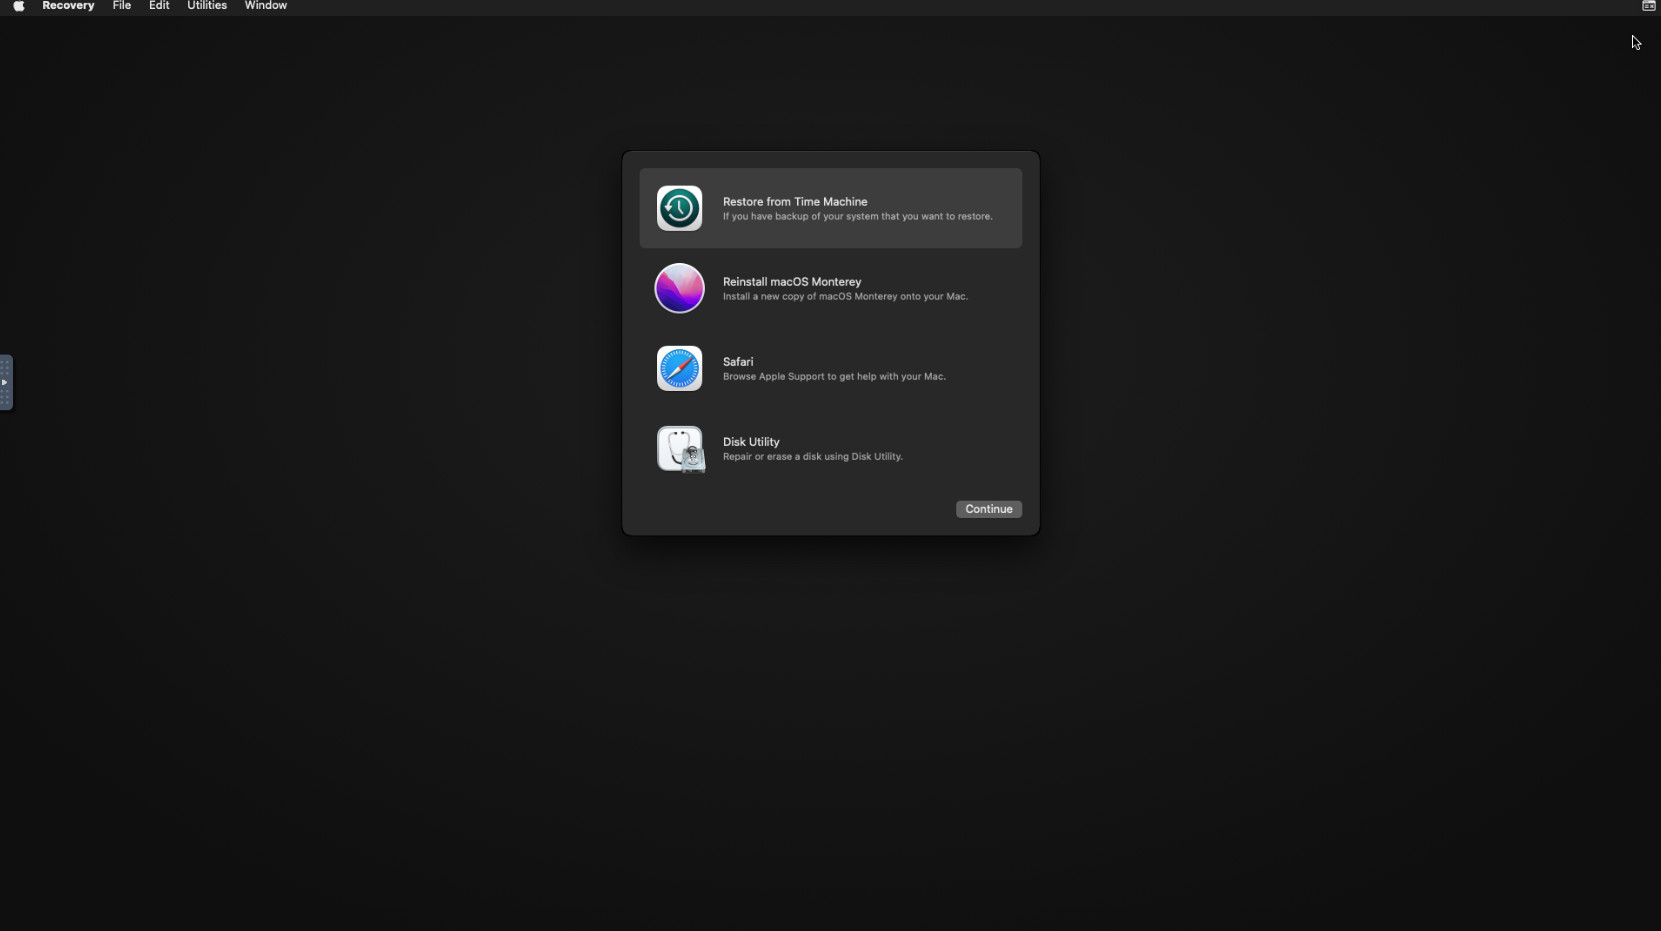This screenshot has height=931, width=1661.
Task: Select 'Reinstall macOS Monterey' title
Action: click(x=792, y=282)
